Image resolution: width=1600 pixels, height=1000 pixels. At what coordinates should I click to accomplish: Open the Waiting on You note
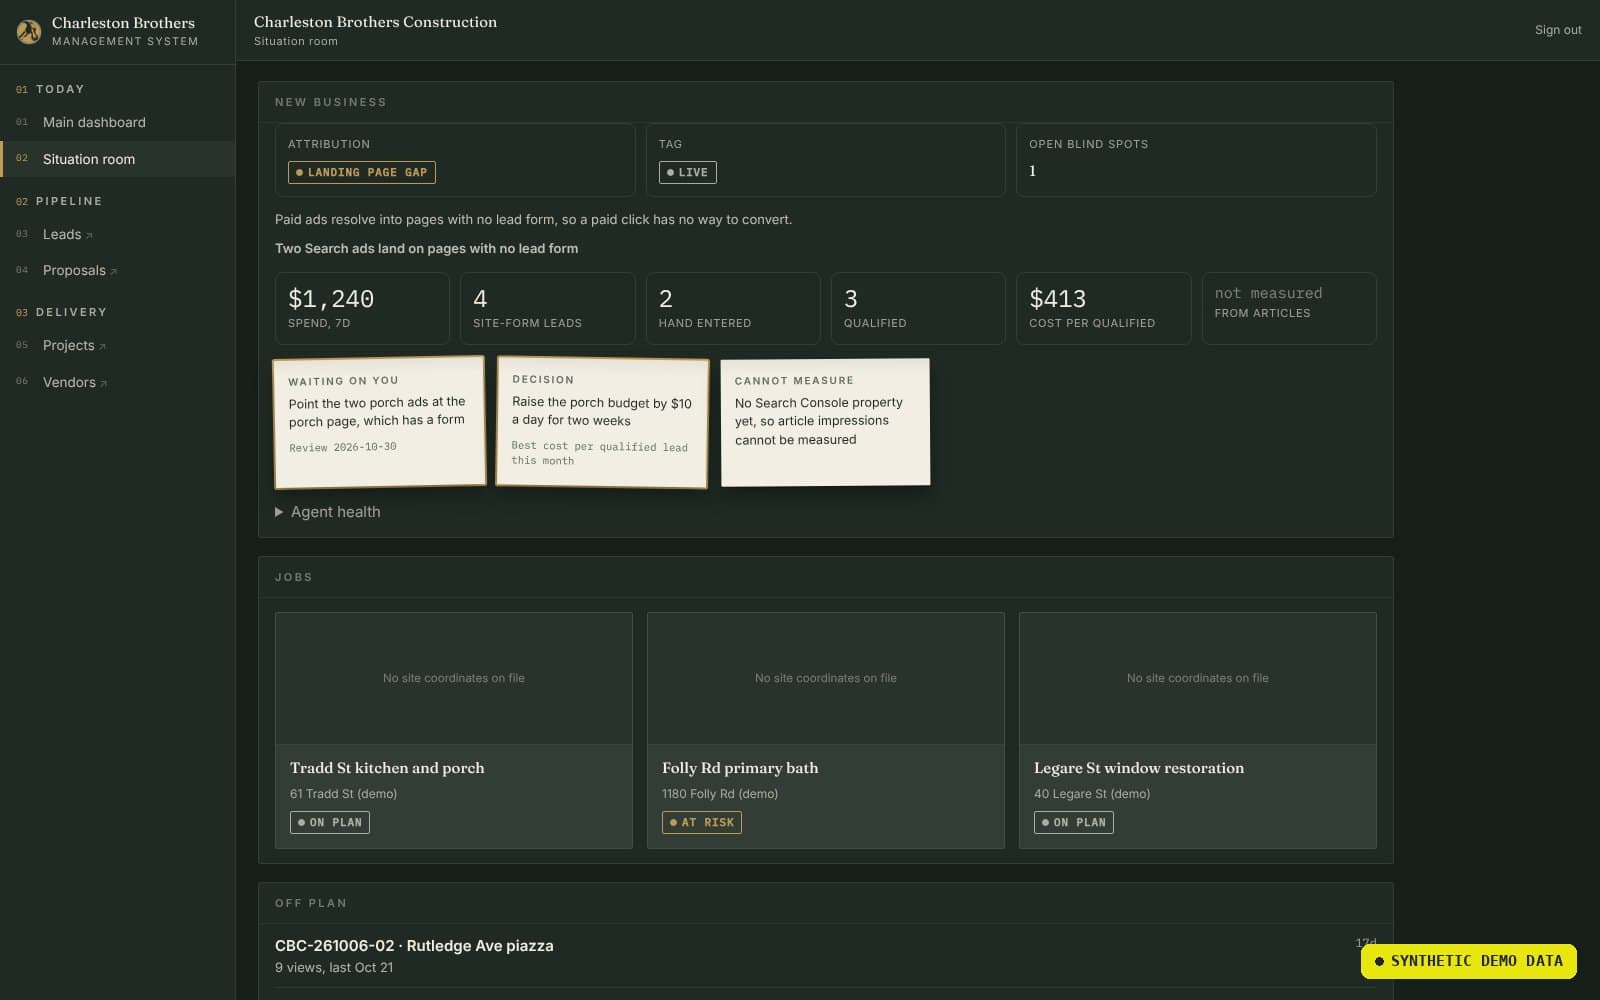coord(380,422)
